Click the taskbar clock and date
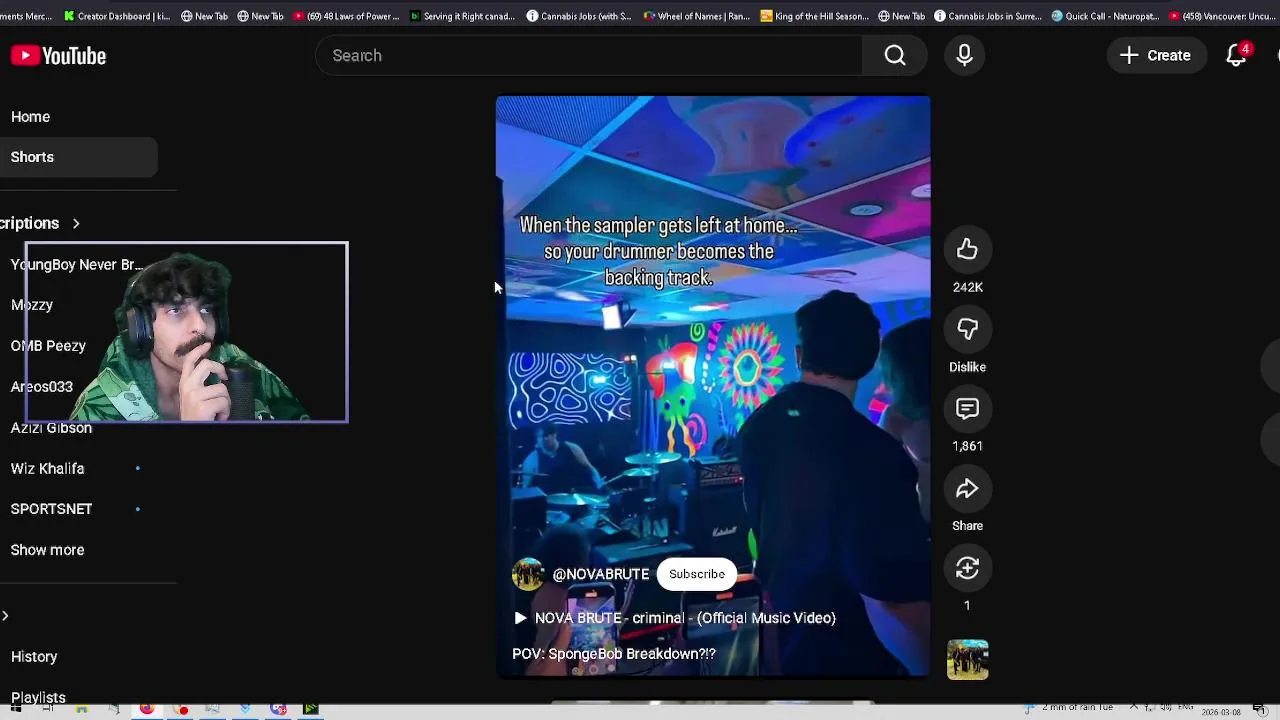The height and width of the screenshot is (720, 1280). [1222, 712]
